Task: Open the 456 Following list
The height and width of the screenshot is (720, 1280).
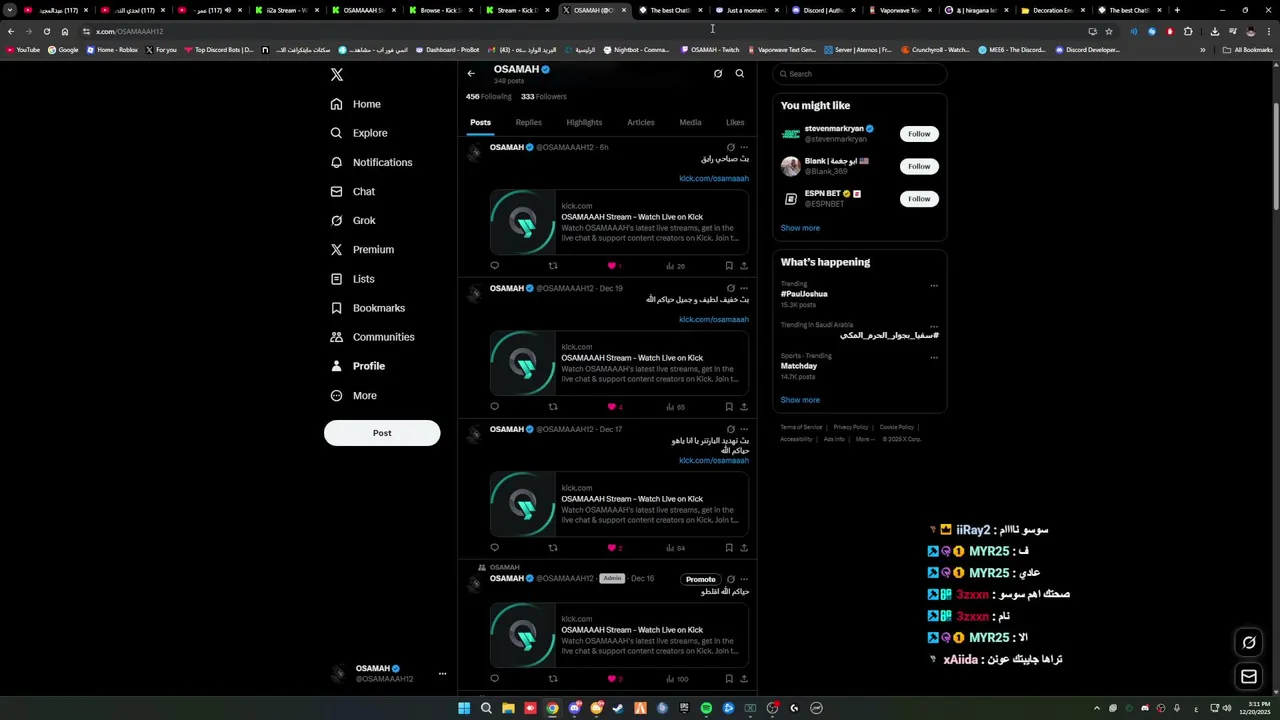Action: [x=489, y=97]
